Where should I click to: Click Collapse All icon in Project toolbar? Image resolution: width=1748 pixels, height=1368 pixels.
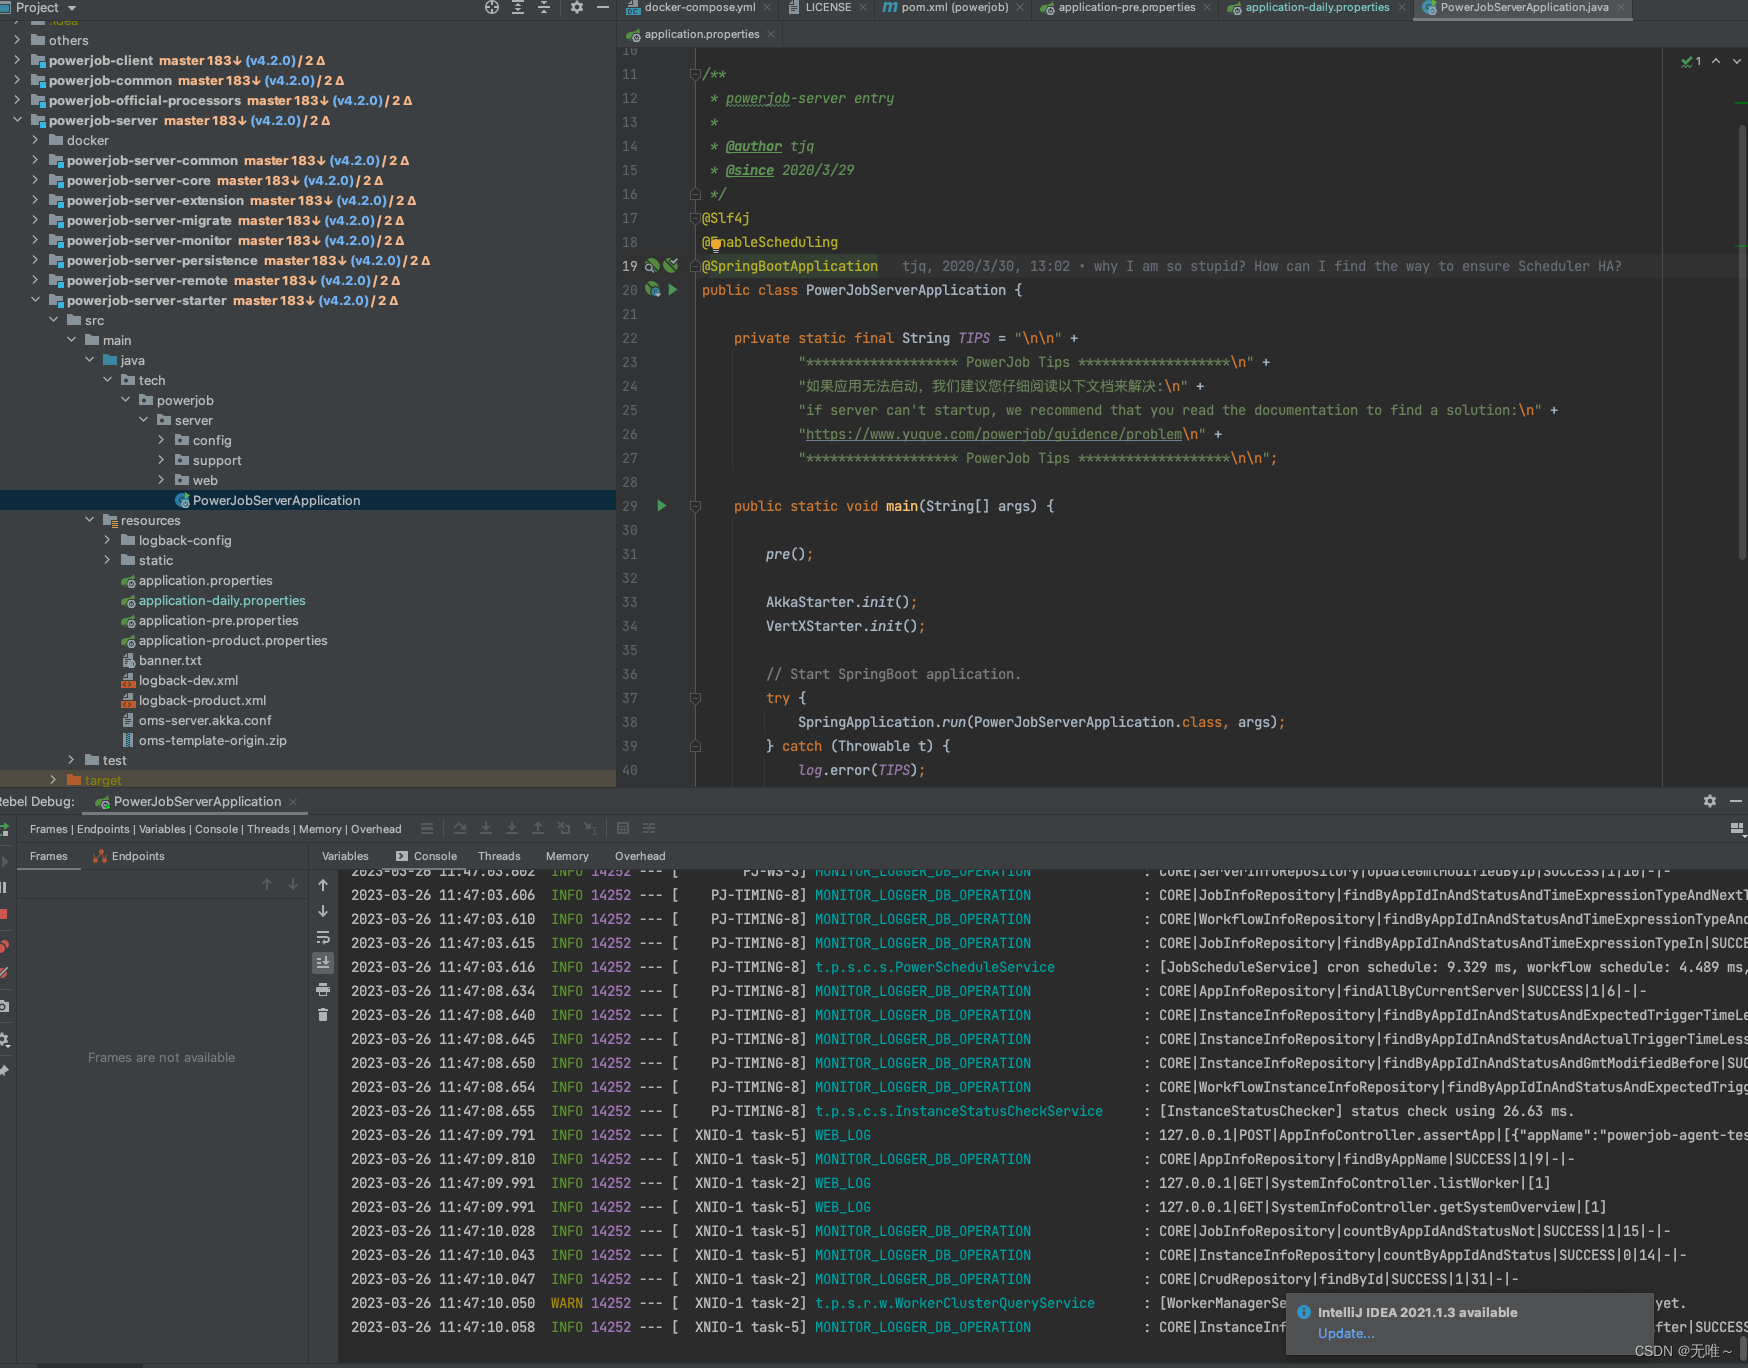click(544, 8)
